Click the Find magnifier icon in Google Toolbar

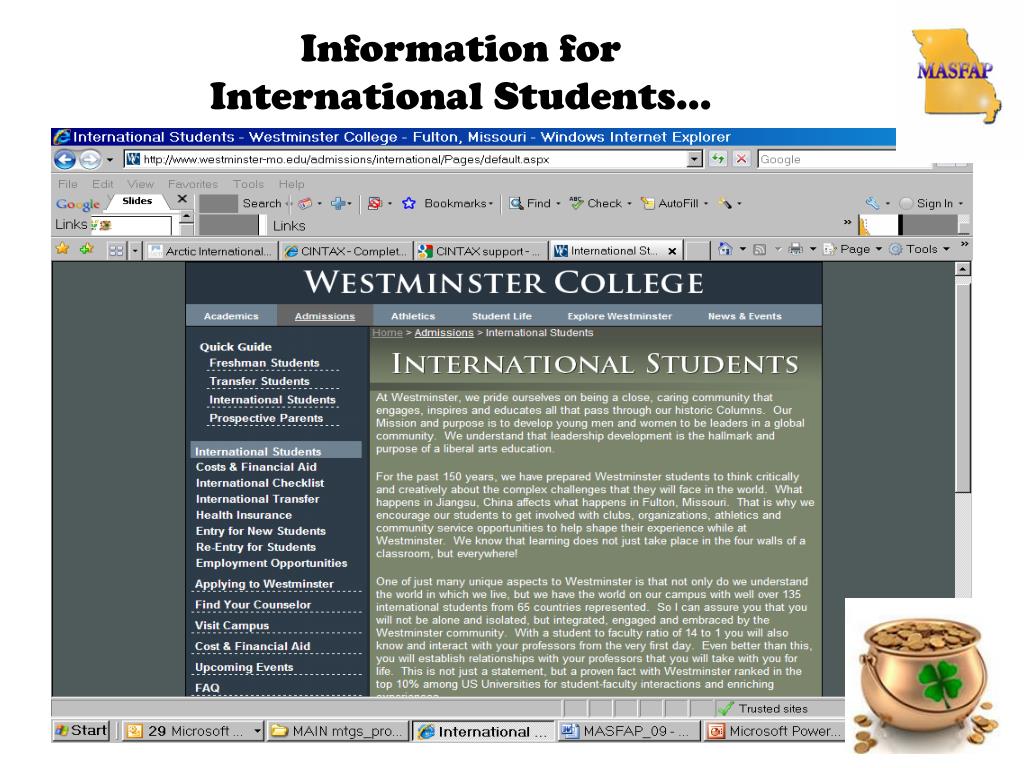coord(516,203)
